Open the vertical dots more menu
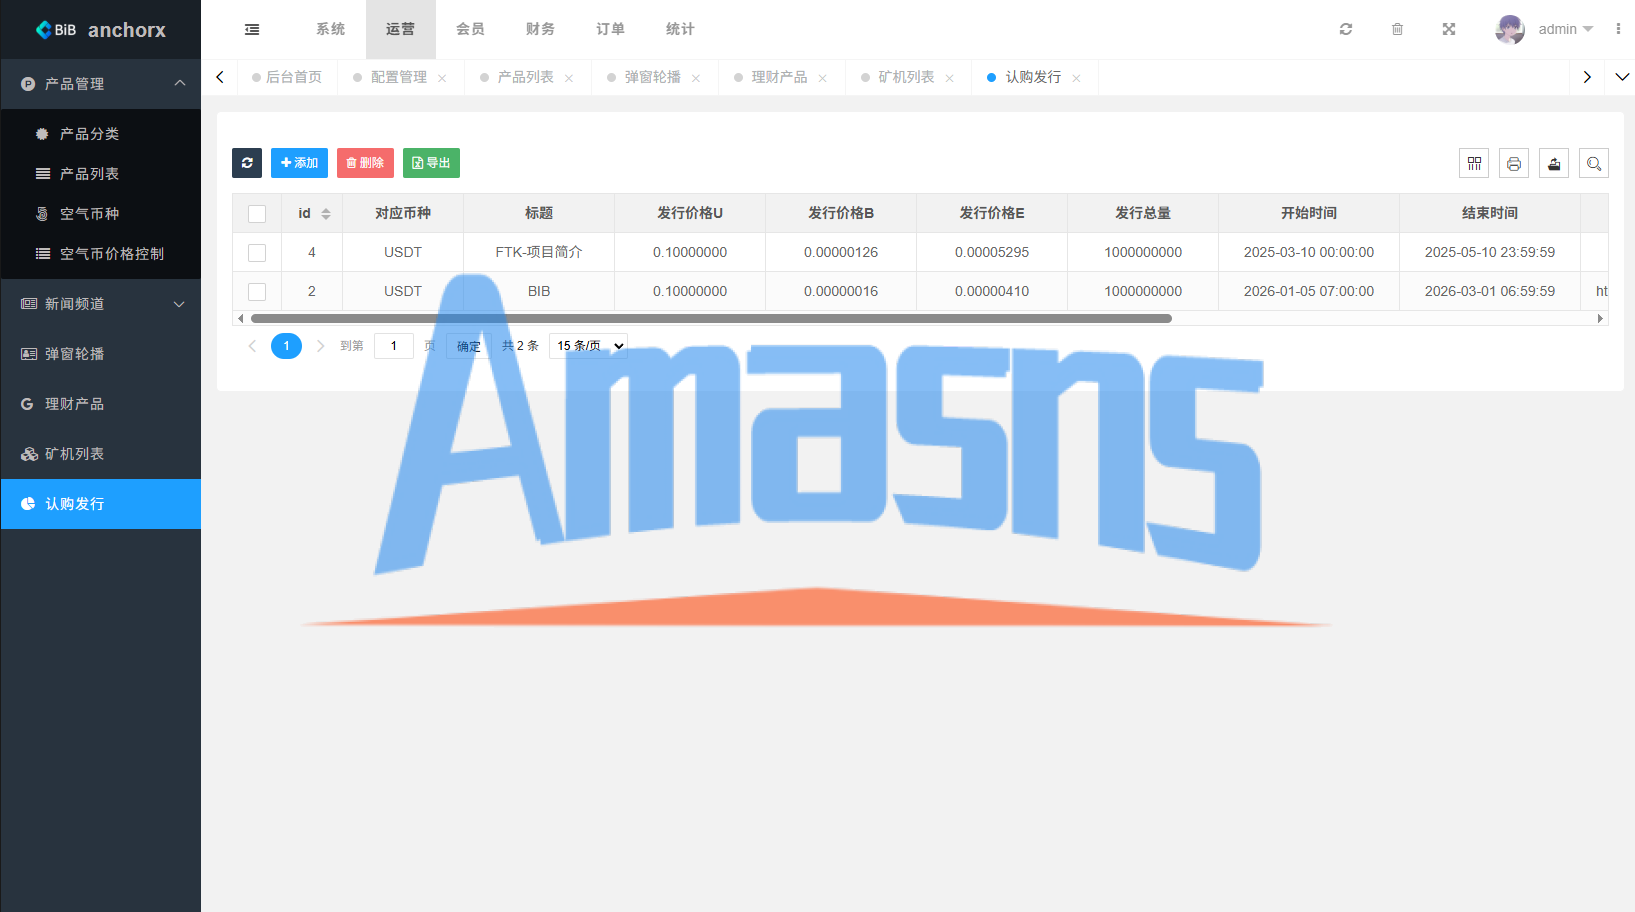This screenshot has width=1635, height=912. pos(1618,29)
